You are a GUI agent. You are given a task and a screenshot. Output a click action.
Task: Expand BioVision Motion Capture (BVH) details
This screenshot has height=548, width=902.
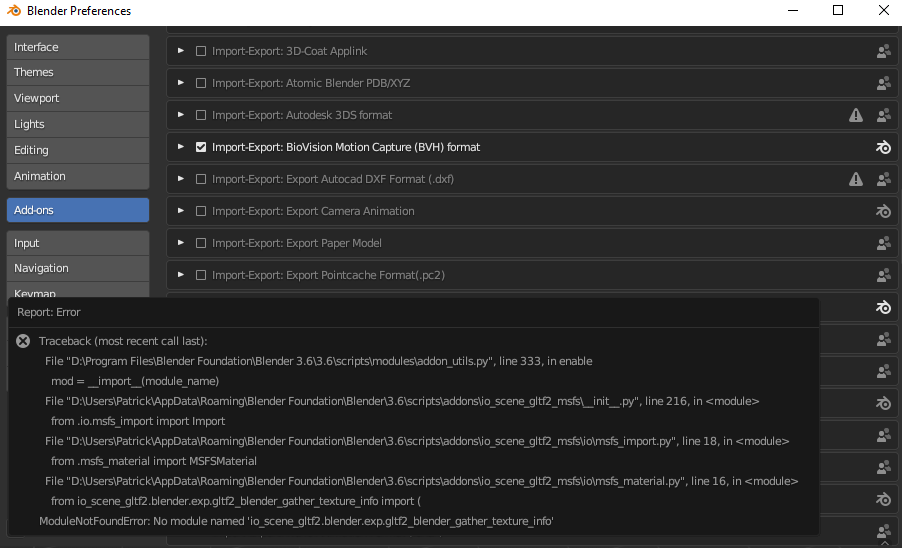[181, 147]
